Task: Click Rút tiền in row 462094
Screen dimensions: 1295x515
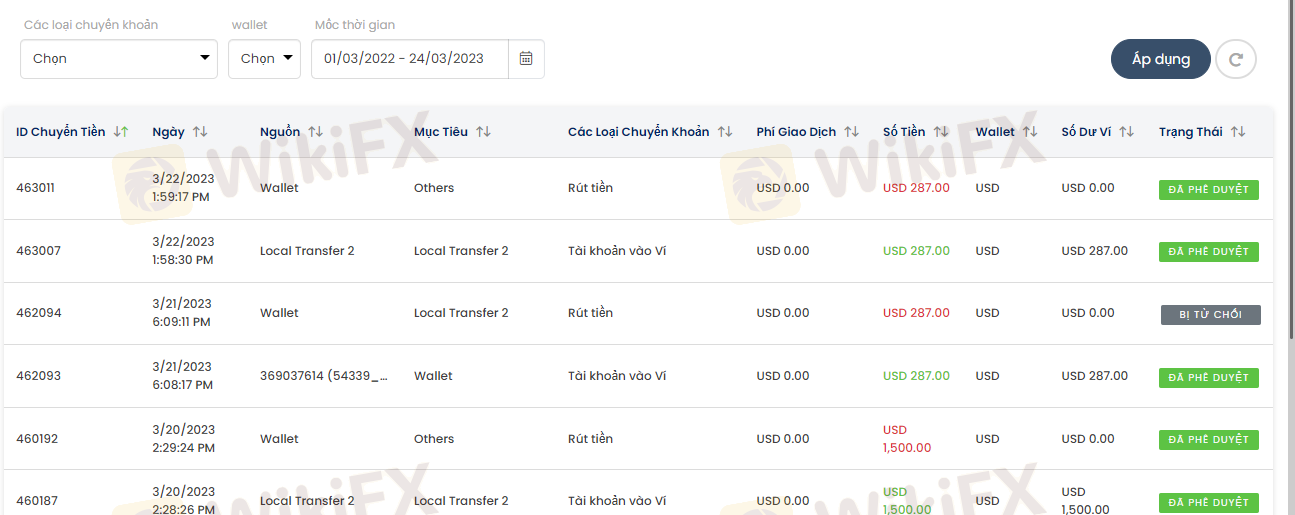Action: coord(590,313)
